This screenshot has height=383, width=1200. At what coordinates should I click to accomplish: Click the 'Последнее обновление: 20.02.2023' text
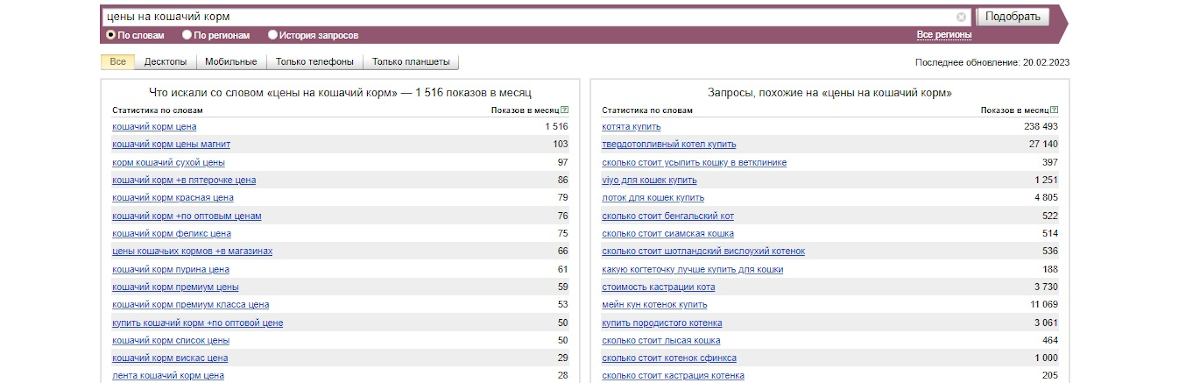[x=992, y=62]
